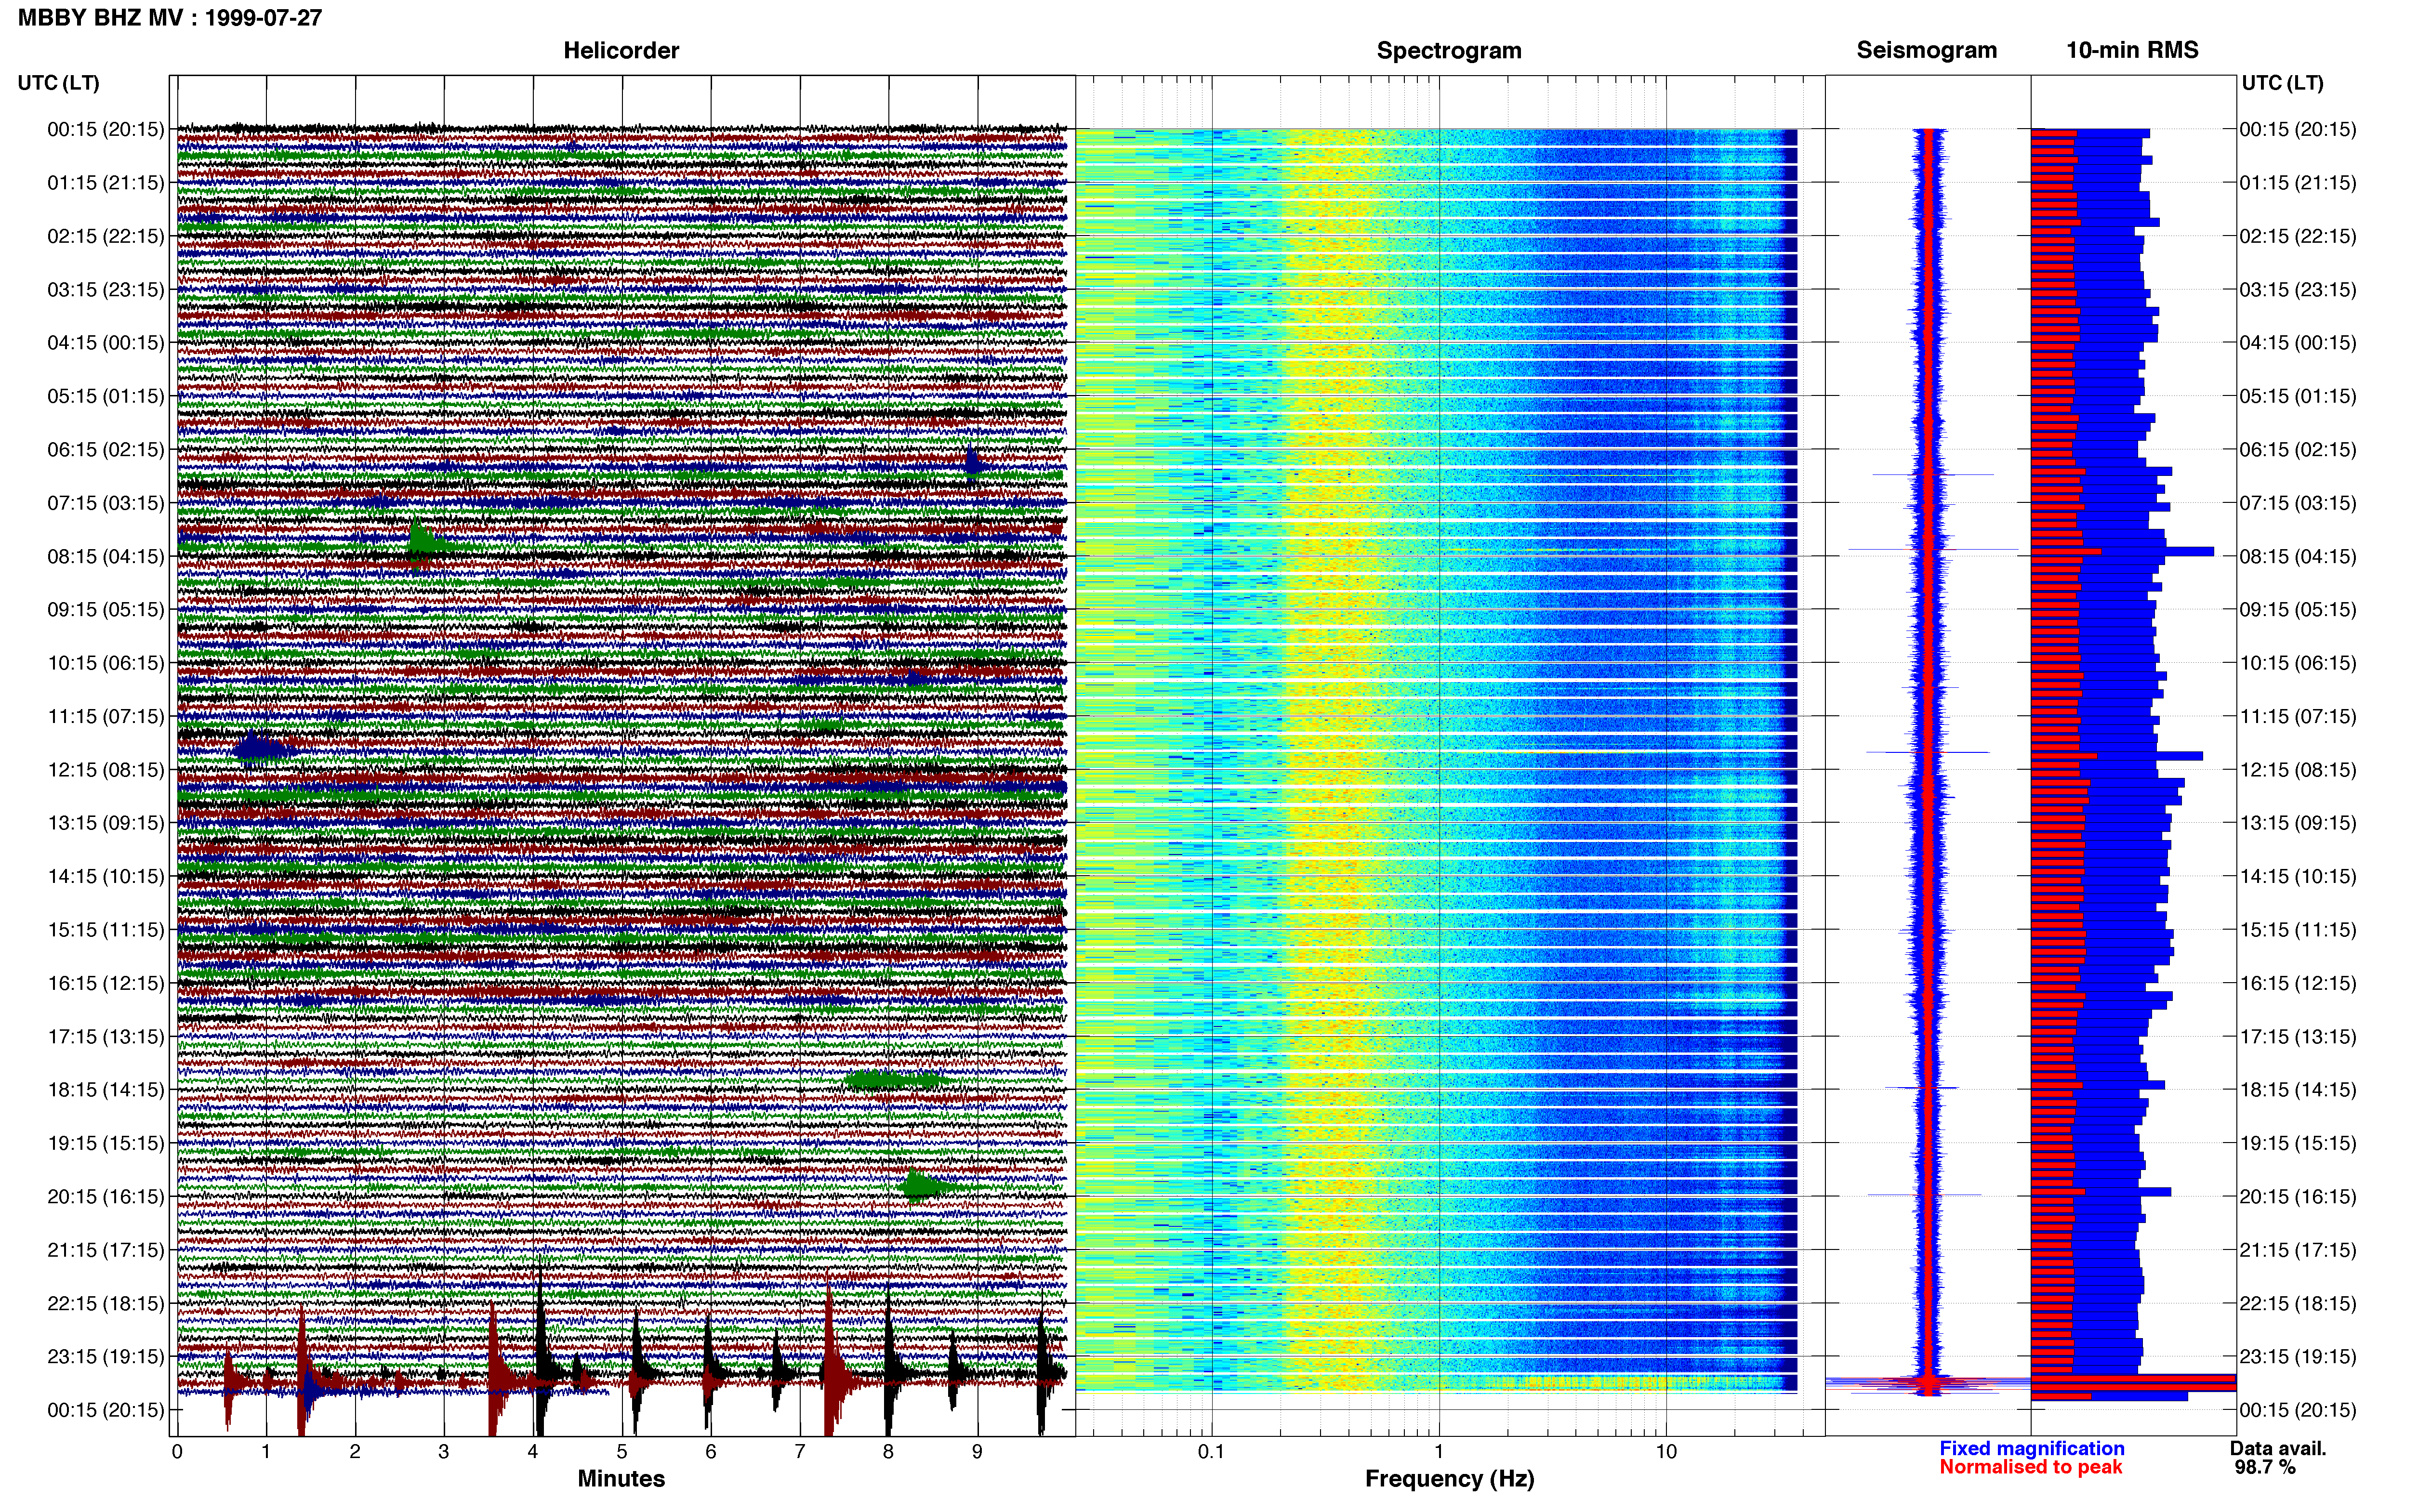
Task: Select the "Helicorder" panel heading
Action: point(621,50)
